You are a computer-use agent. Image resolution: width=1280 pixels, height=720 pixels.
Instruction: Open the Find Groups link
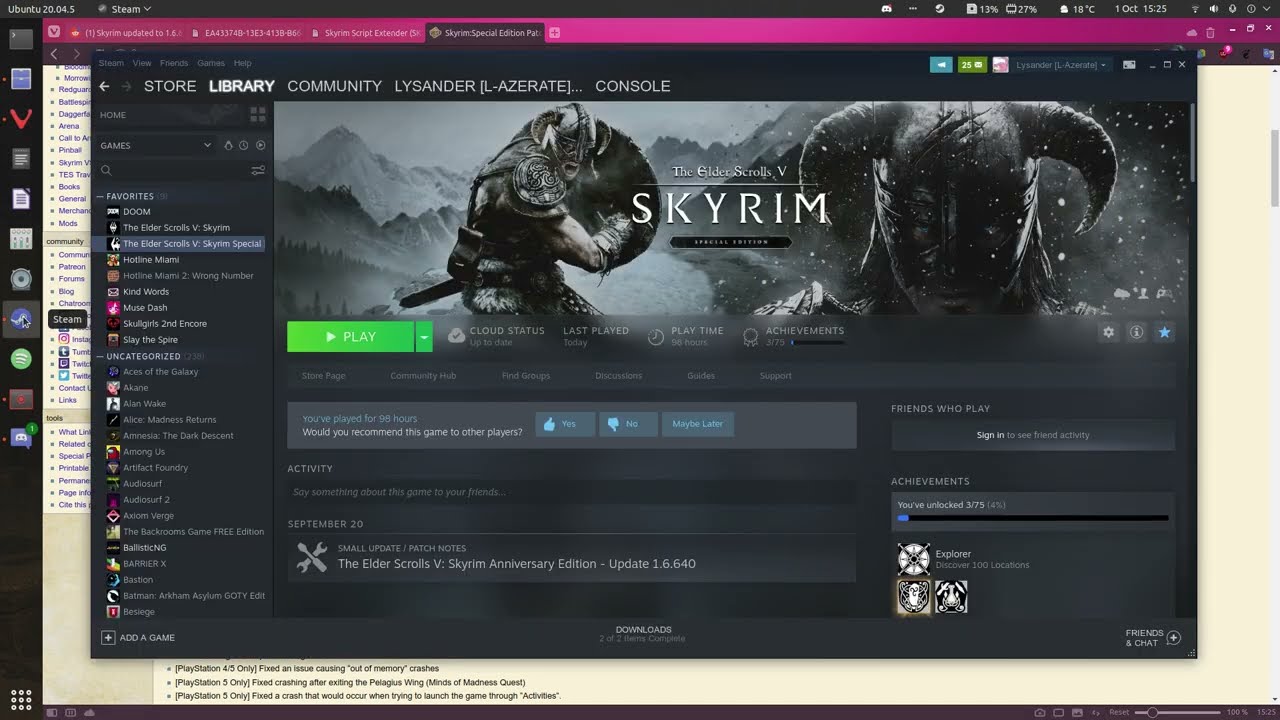tap(526, 376)
